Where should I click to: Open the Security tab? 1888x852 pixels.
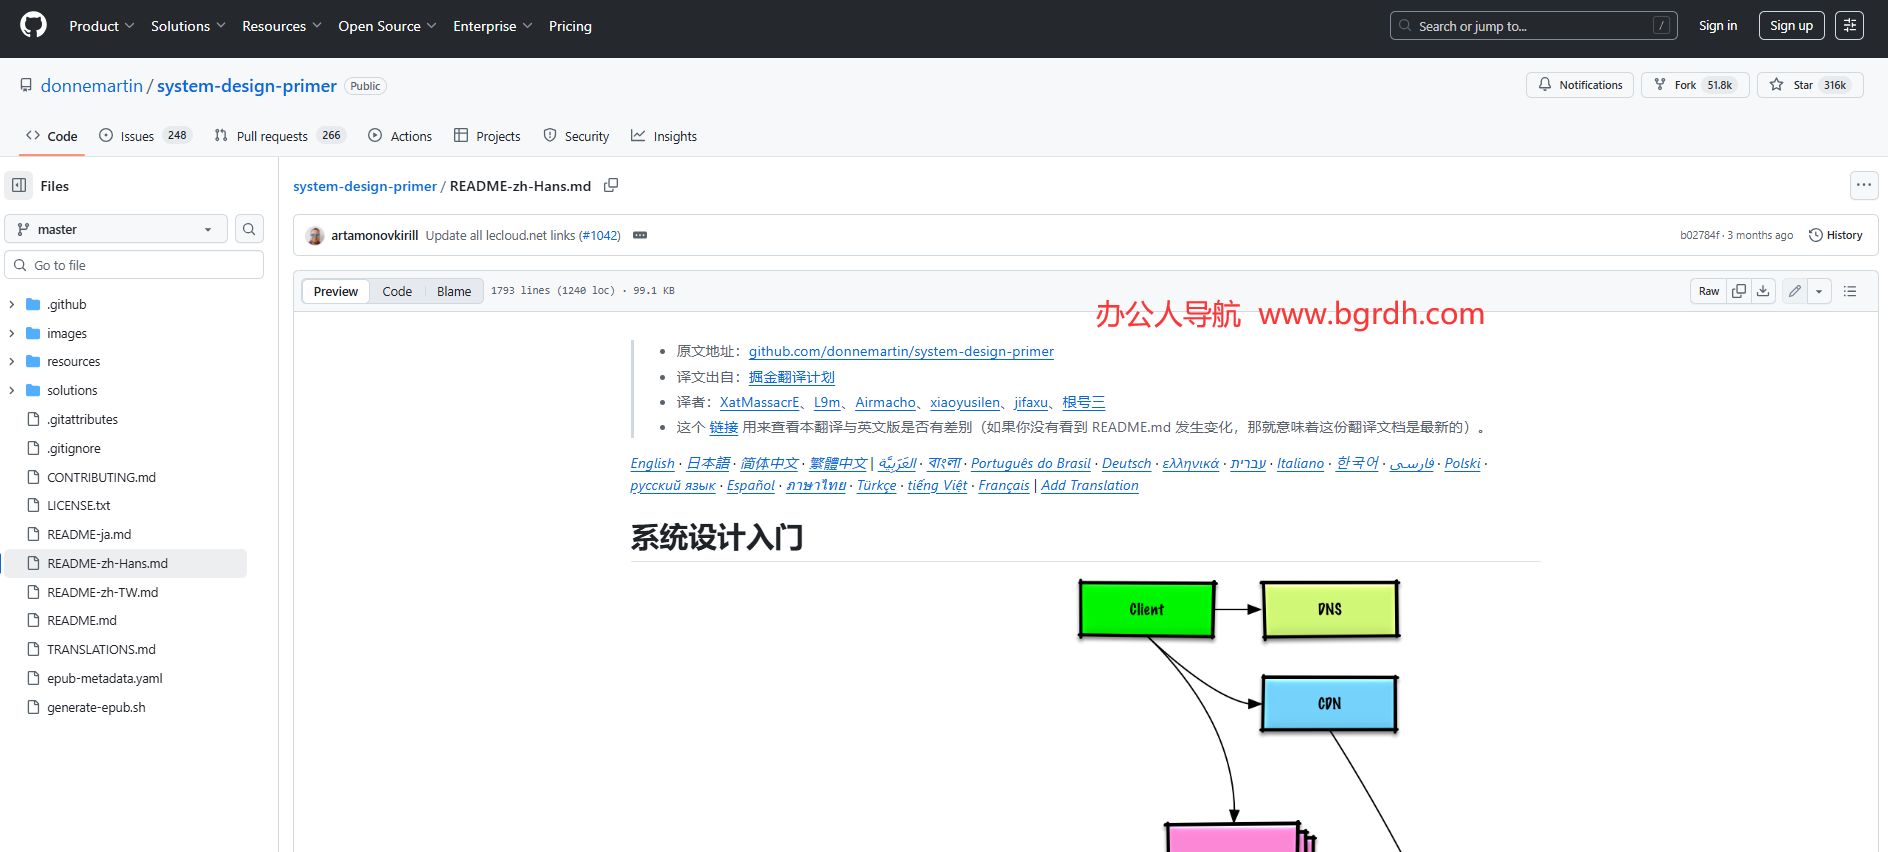(x=576, y=136)
